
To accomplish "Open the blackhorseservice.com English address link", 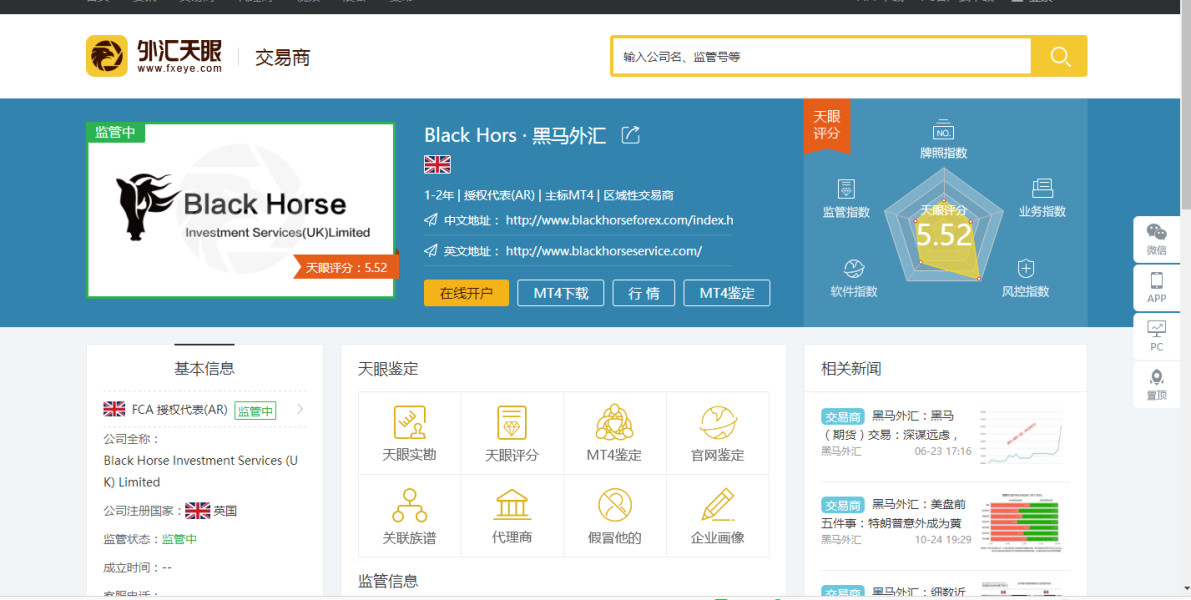I will [x=603, y=251].
